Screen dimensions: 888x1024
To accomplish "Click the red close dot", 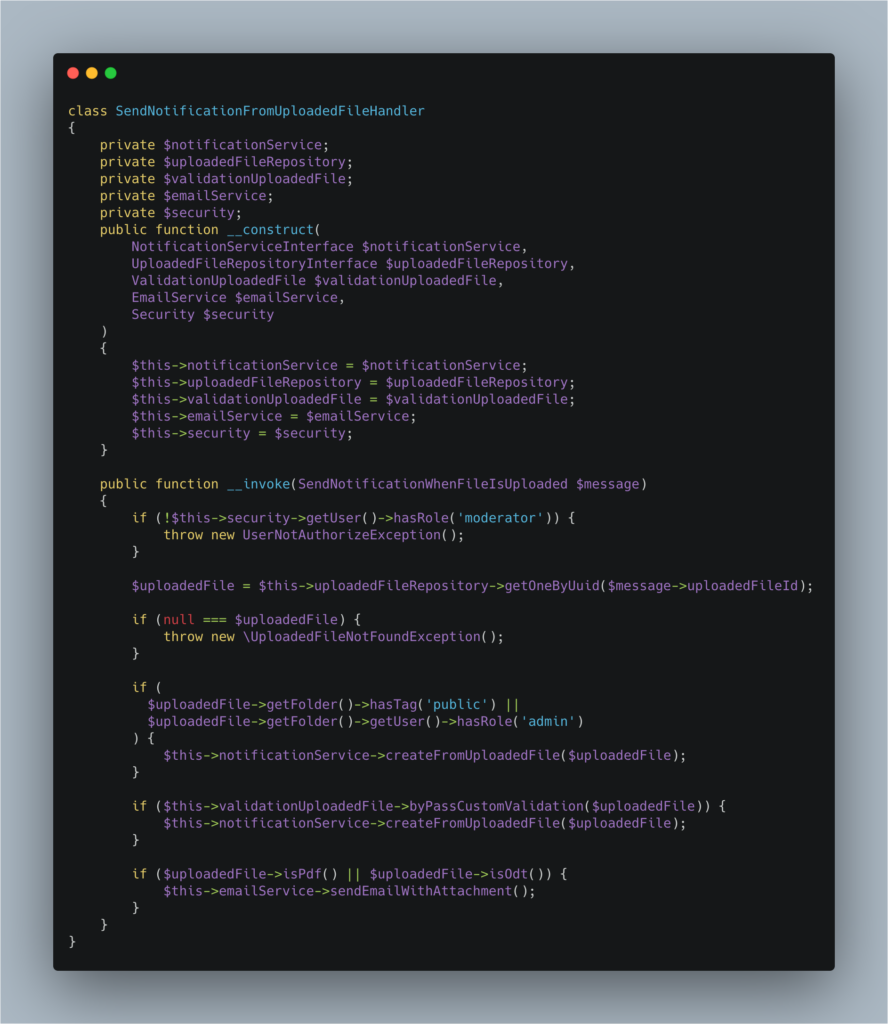I will 73,73.
